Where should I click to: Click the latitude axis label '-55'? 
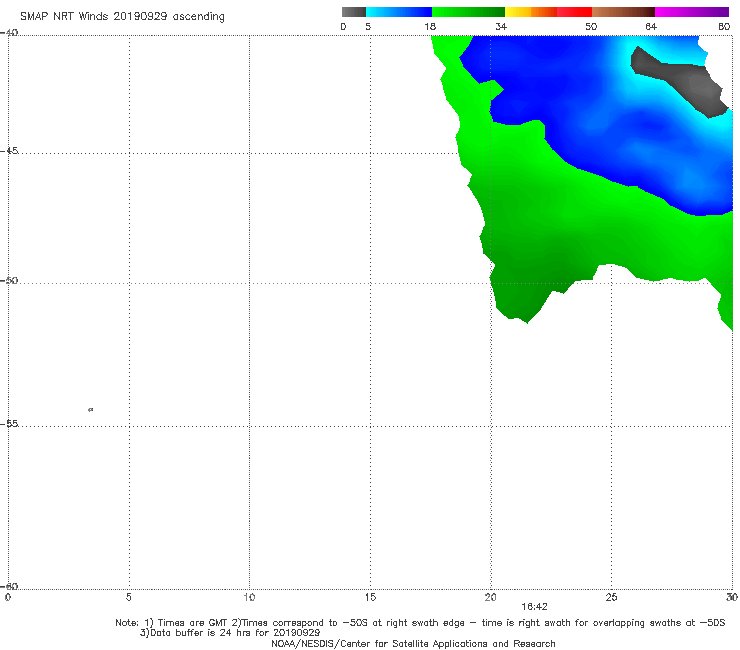point(9,424)
